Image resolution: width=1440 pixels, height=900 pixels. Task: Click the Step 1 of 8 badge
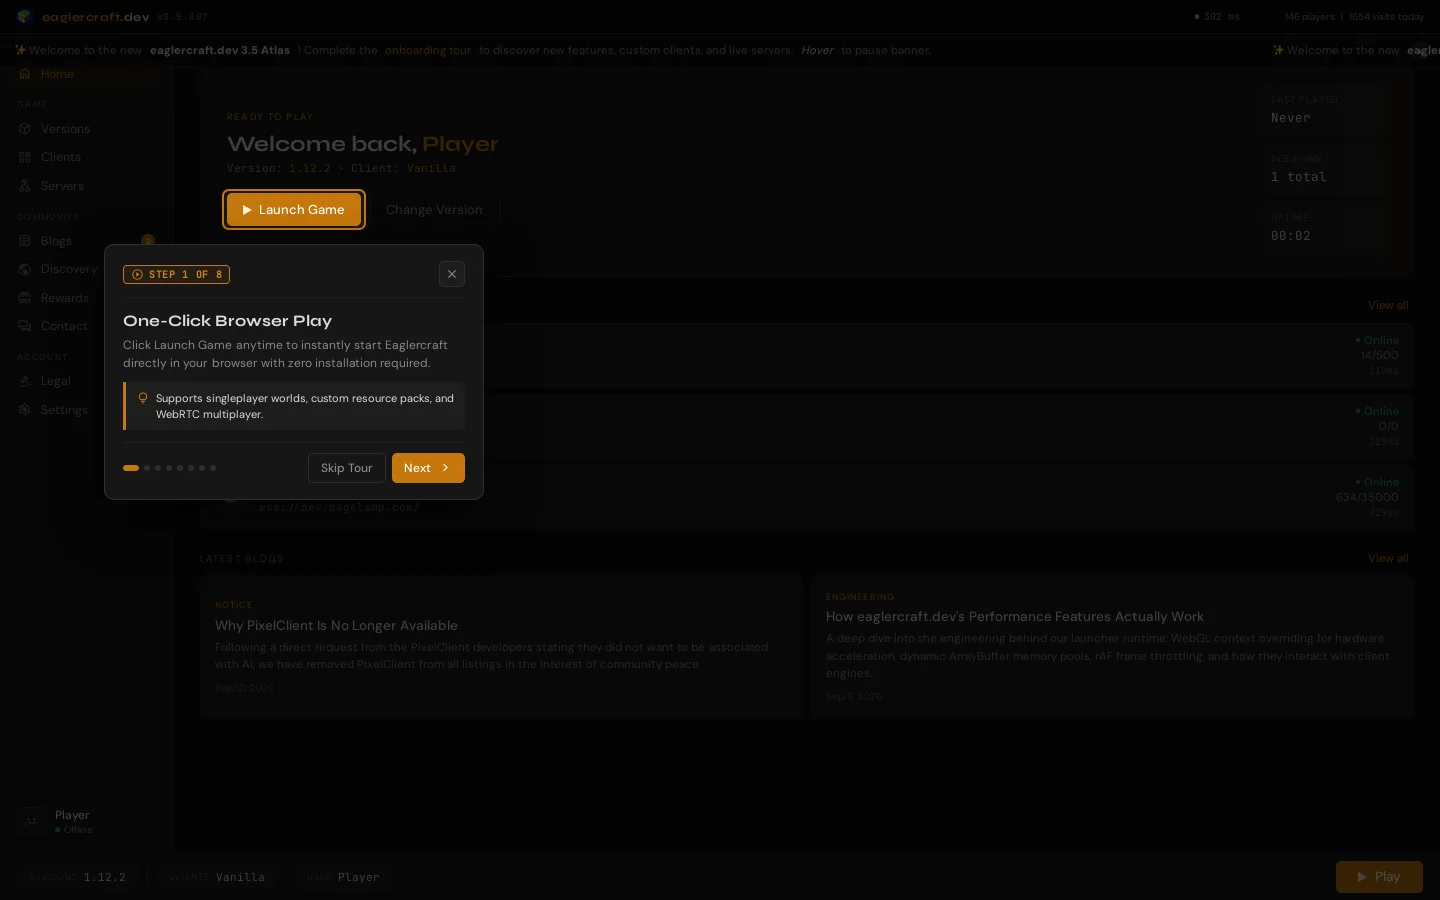176,274
